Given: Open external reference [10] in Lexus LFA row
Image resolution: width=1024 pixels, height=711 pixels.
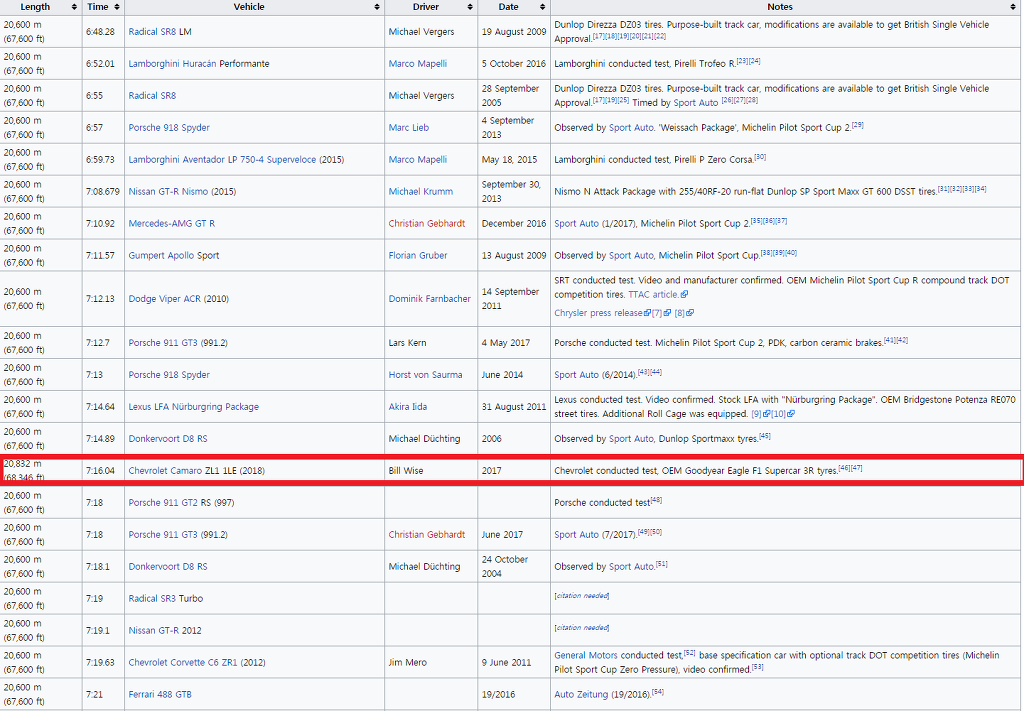Looking at the screenshot, I should (783, 414).
